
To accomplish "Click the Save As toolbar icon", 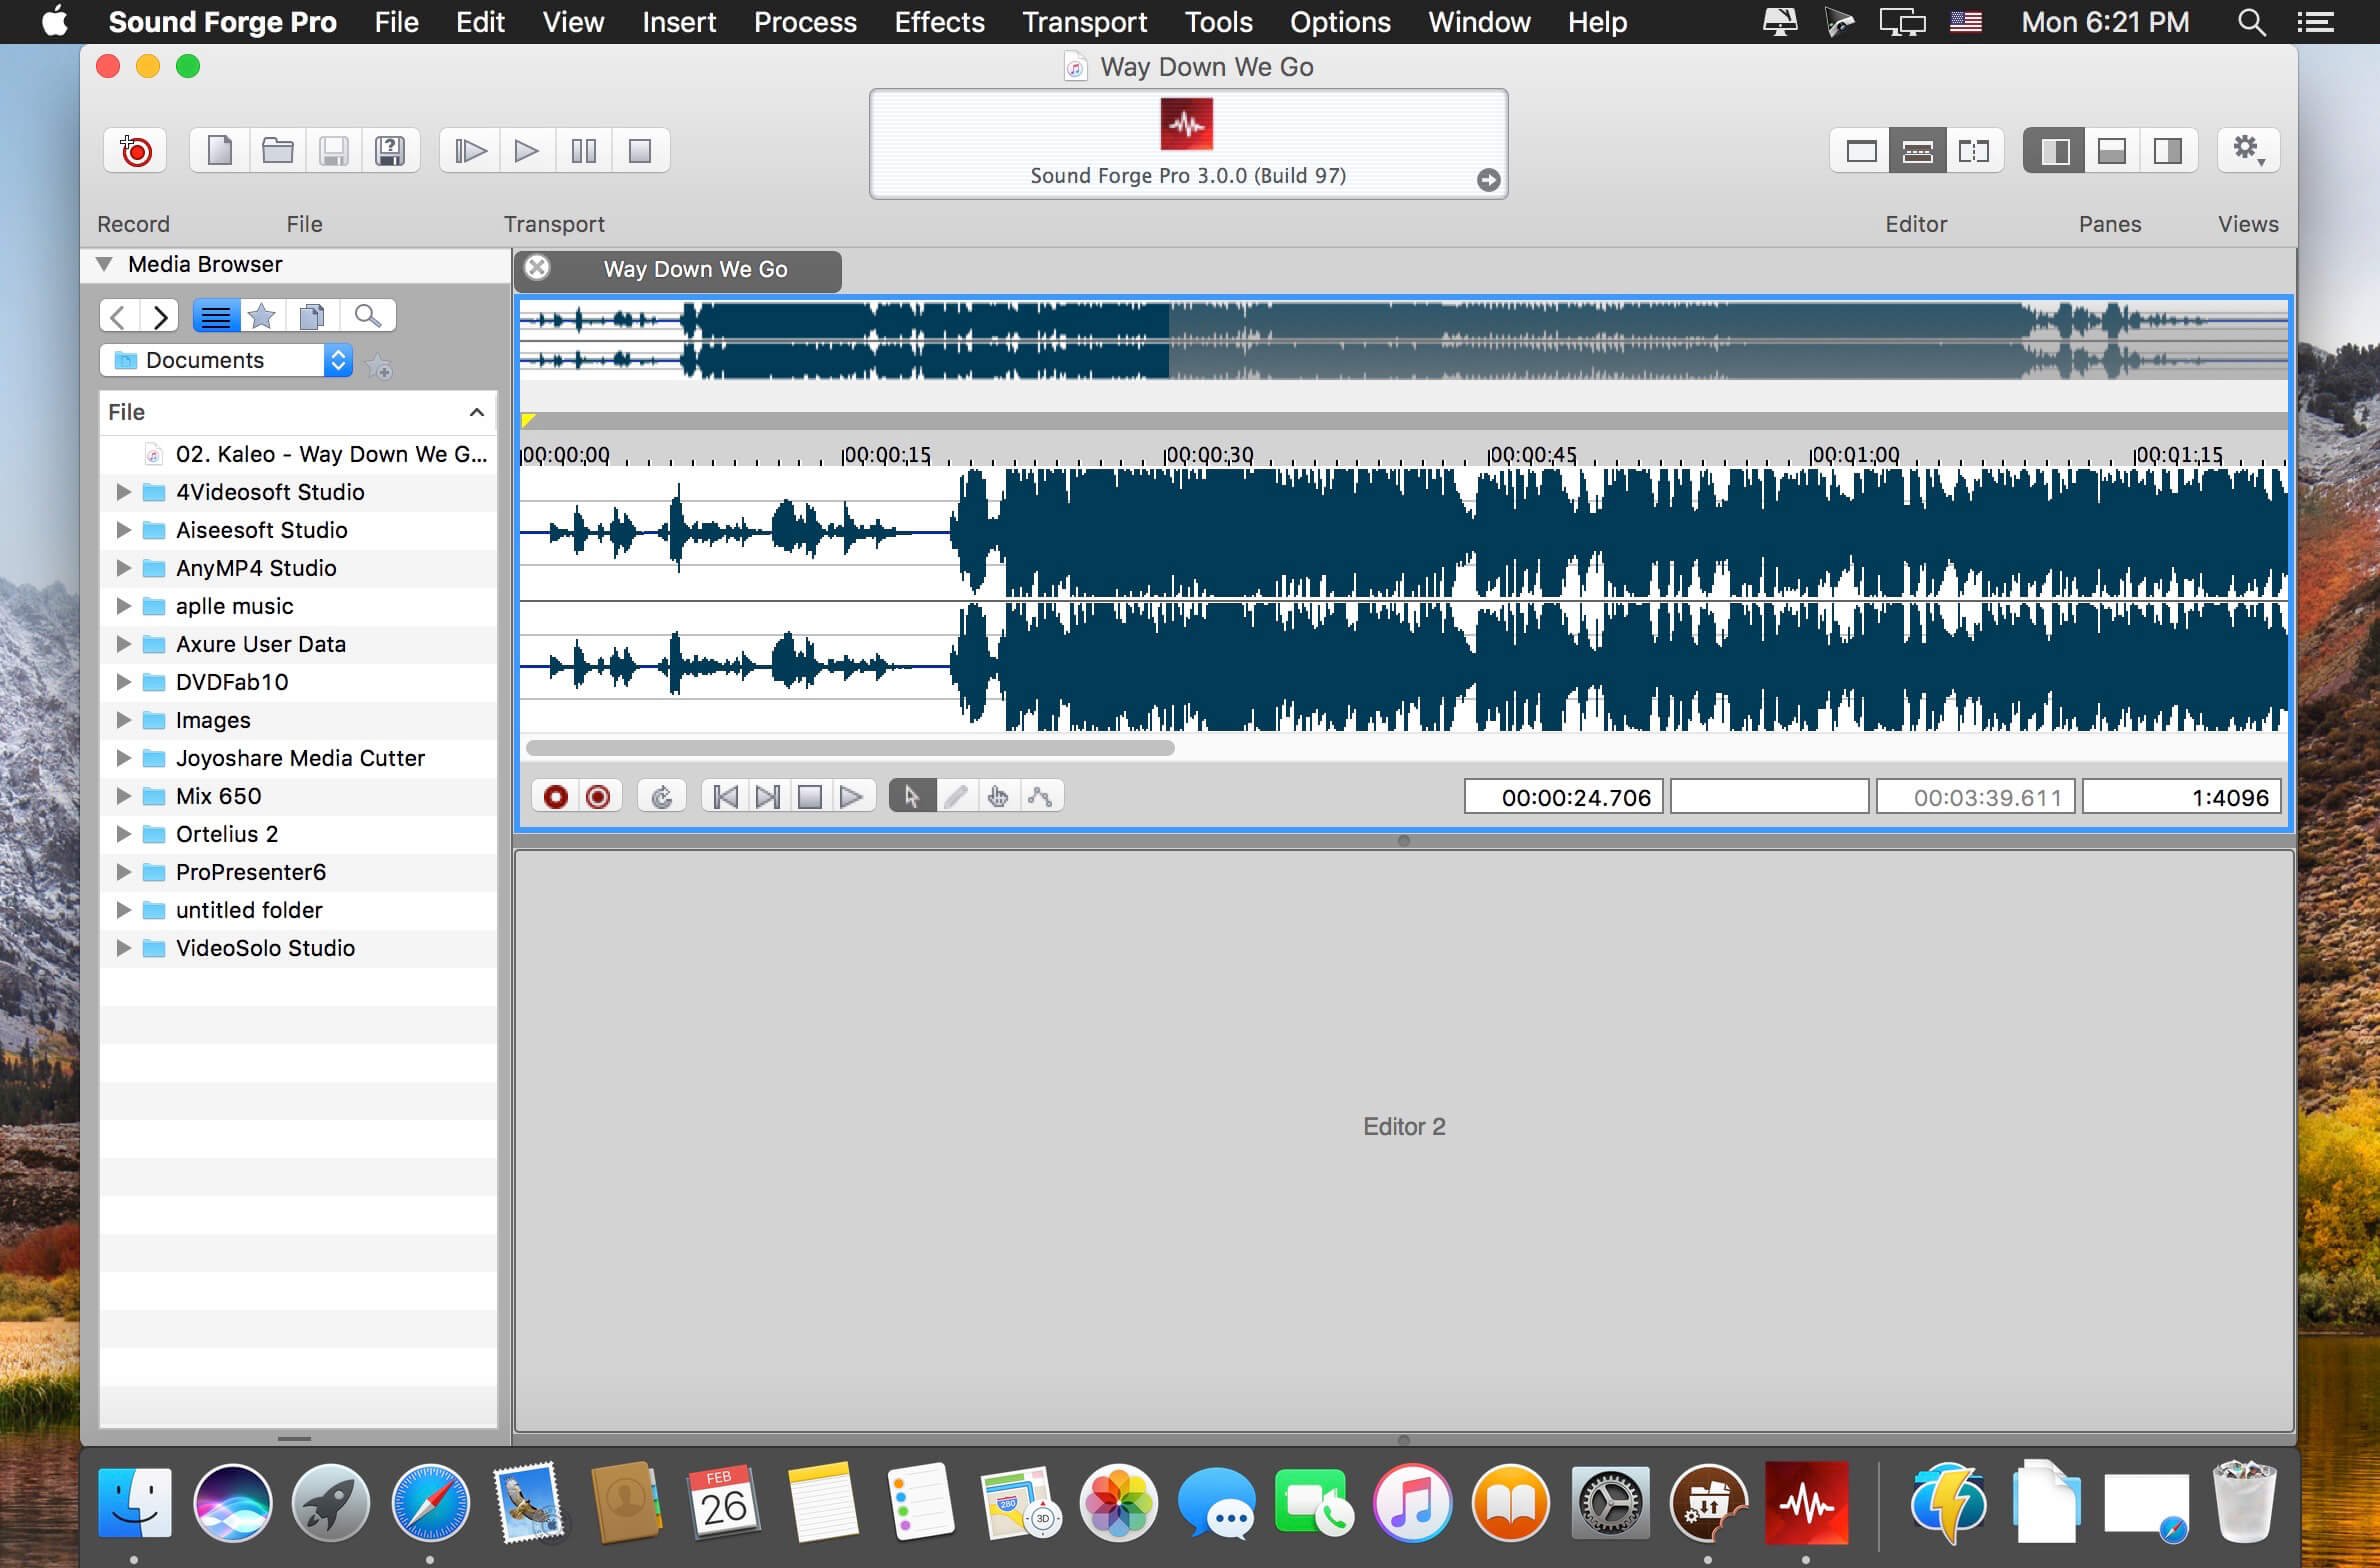I will pos(390,151).
